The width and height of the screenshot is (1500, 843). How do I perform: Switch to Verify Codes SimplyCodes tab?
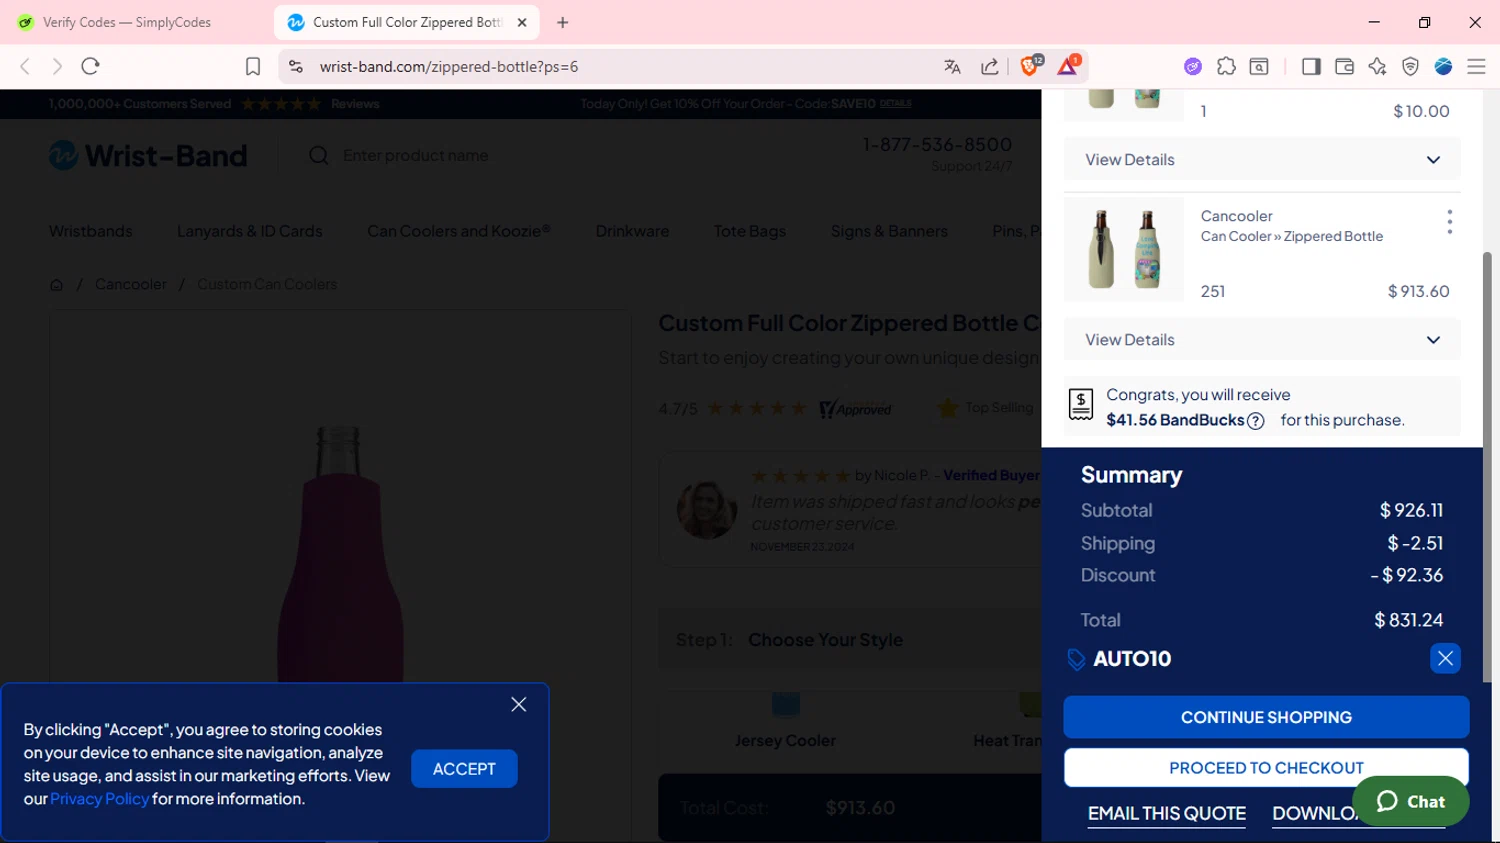(128, 22)
